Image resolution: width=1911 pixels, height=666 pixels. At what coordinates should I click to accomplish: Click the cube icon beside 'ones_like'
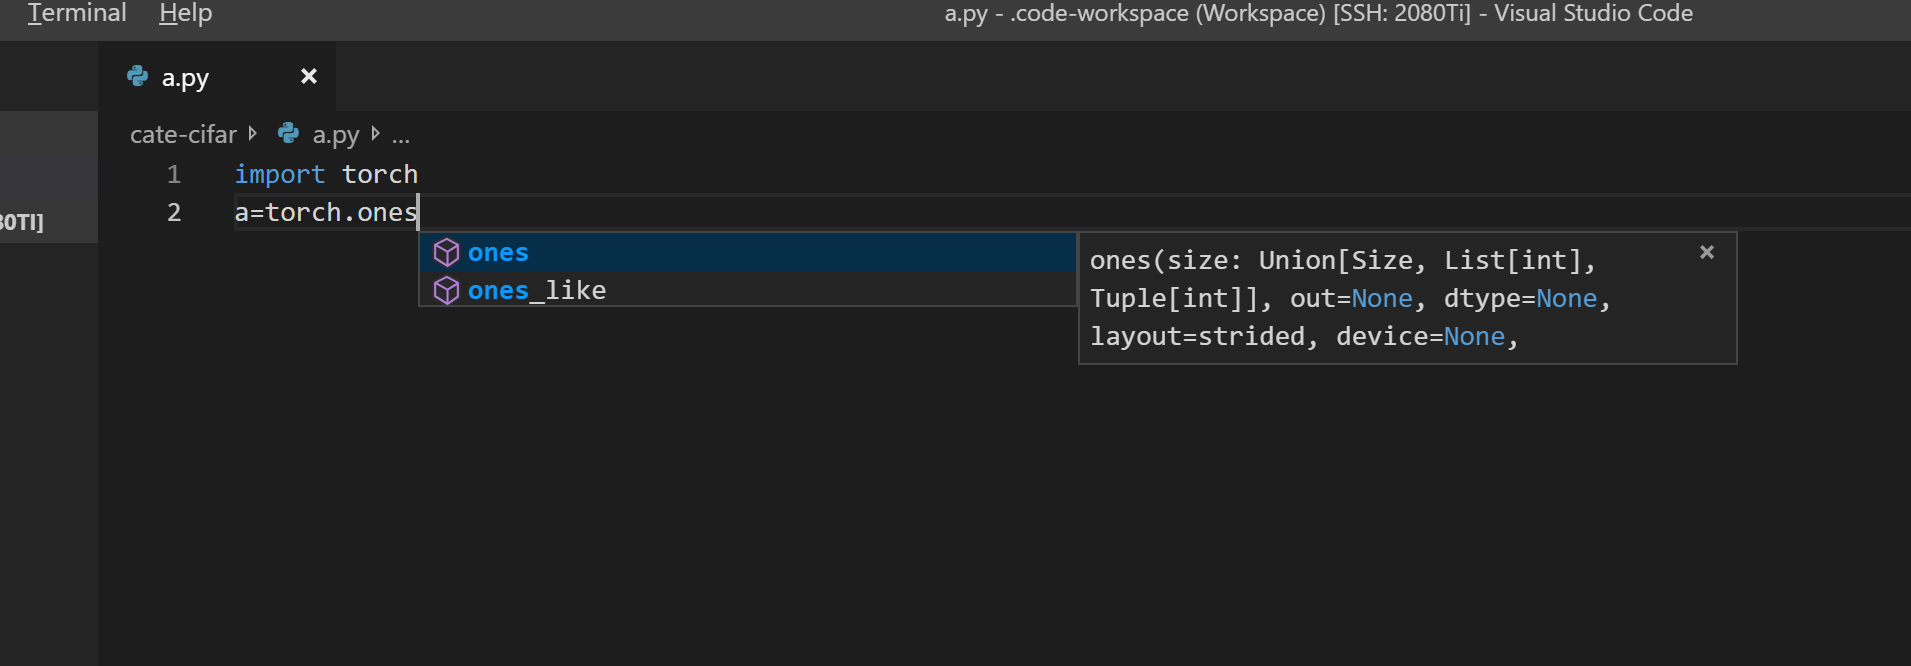(x=446, y=290)
